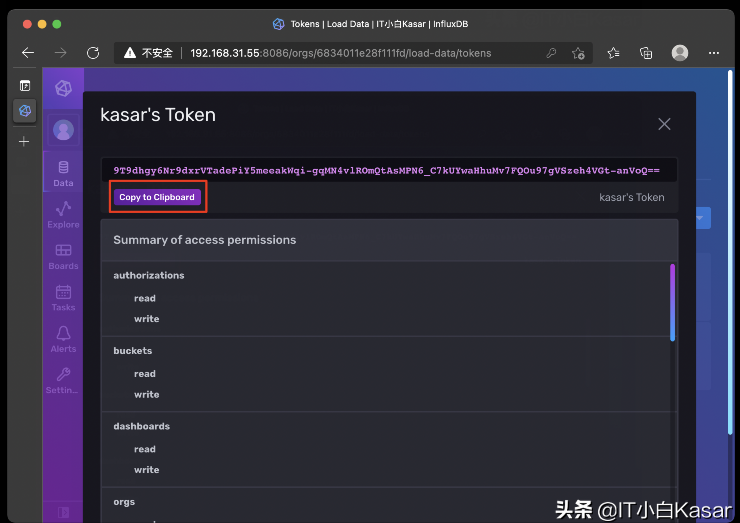Open the Boards icon in the sidebar
This screenshot has width=740, height=523.
tap(63, 250)
